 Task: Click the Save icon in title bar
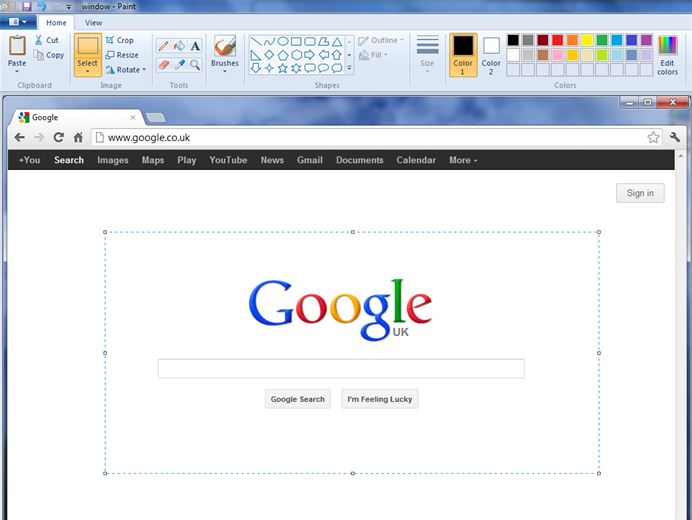26,7
